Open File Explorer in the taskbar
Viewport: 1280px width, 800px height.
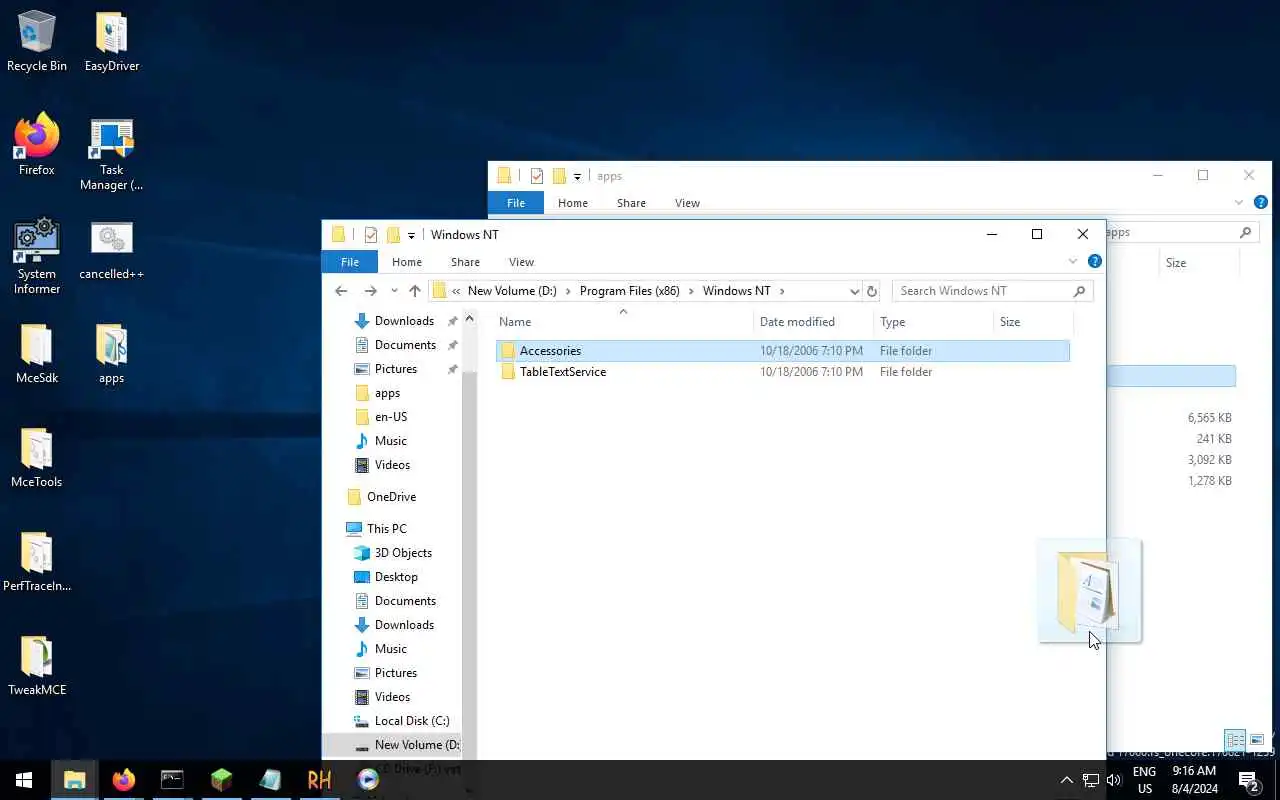click(x=75, y=780)
